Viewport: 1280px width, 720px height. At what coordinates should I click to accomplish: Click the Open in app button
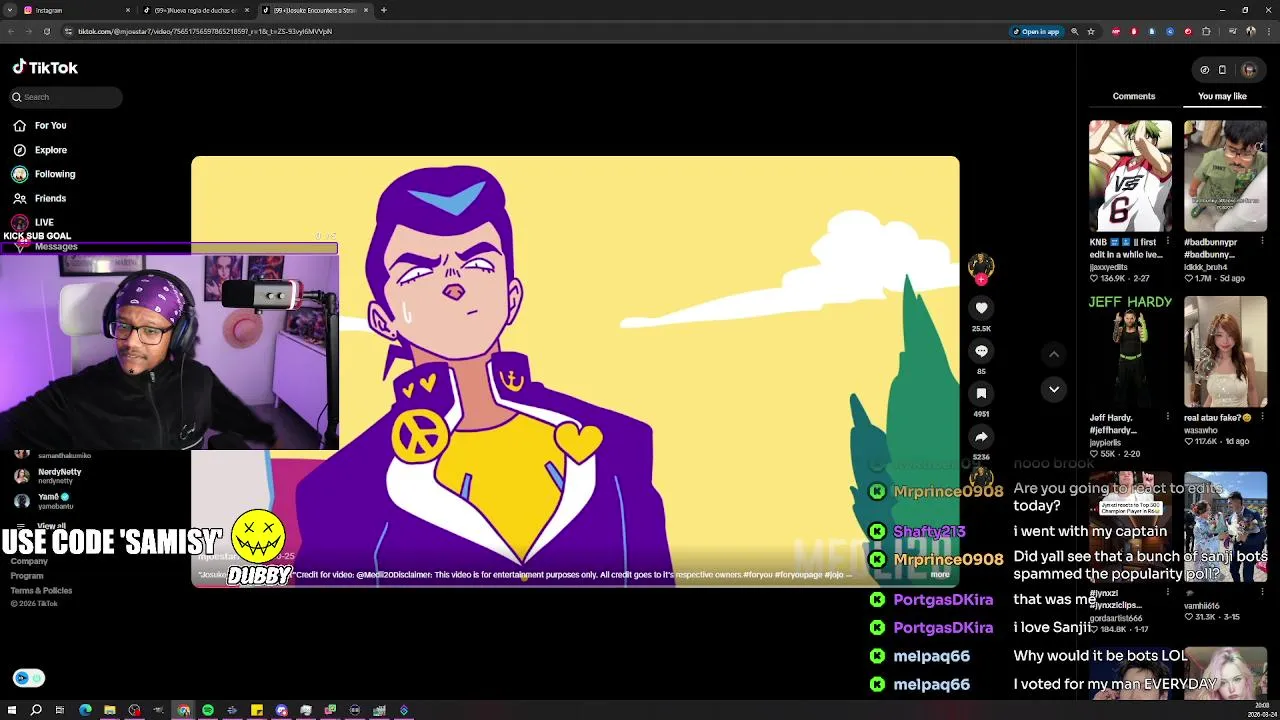(x=1035, y=31)
